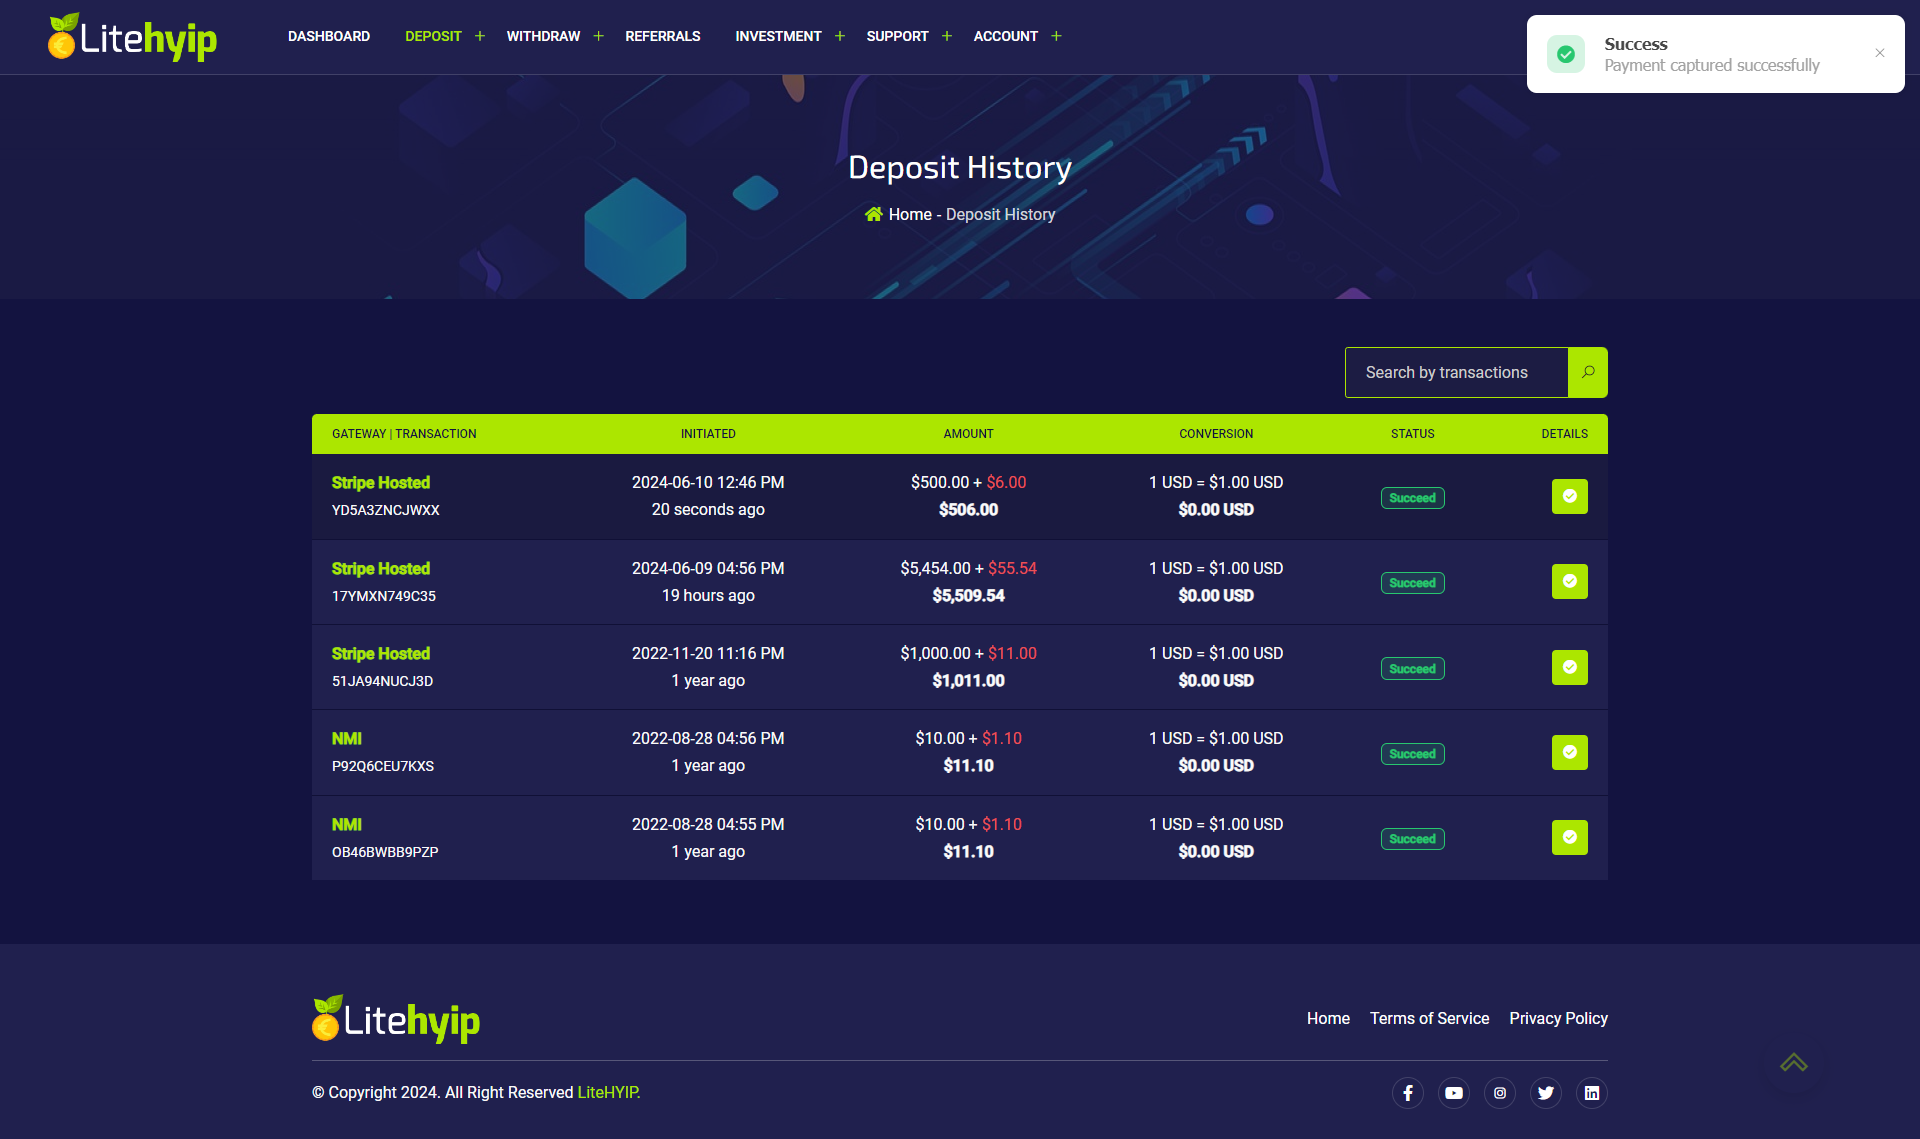Viewport: 1920px width, 1139px height.
Task: Click the search magnifier icon
Action: pyautogui.click(x=1587, y=372)
